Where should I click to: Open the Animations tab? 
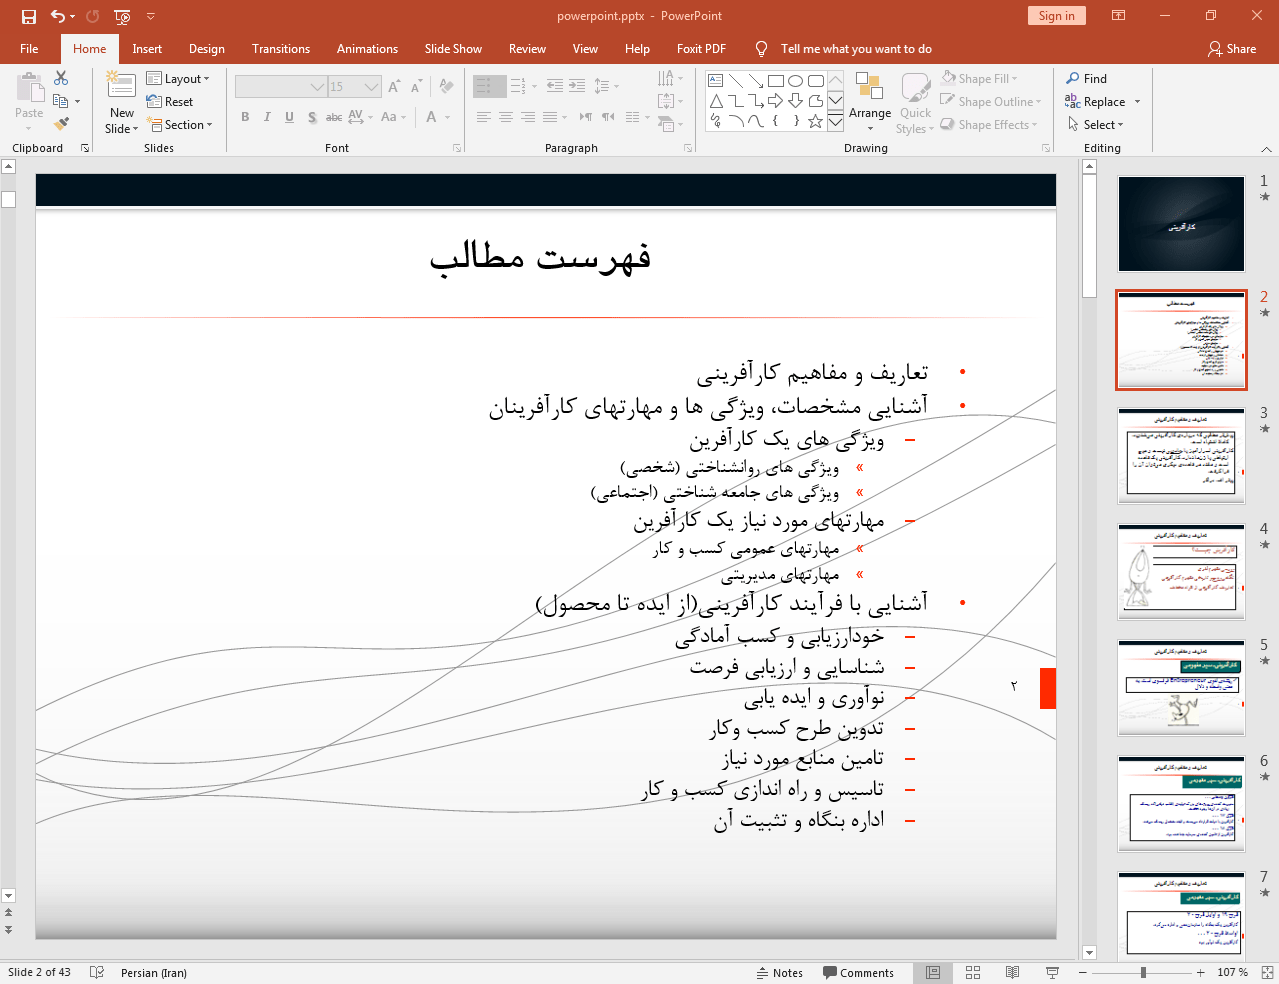click(x=367, y=48)
